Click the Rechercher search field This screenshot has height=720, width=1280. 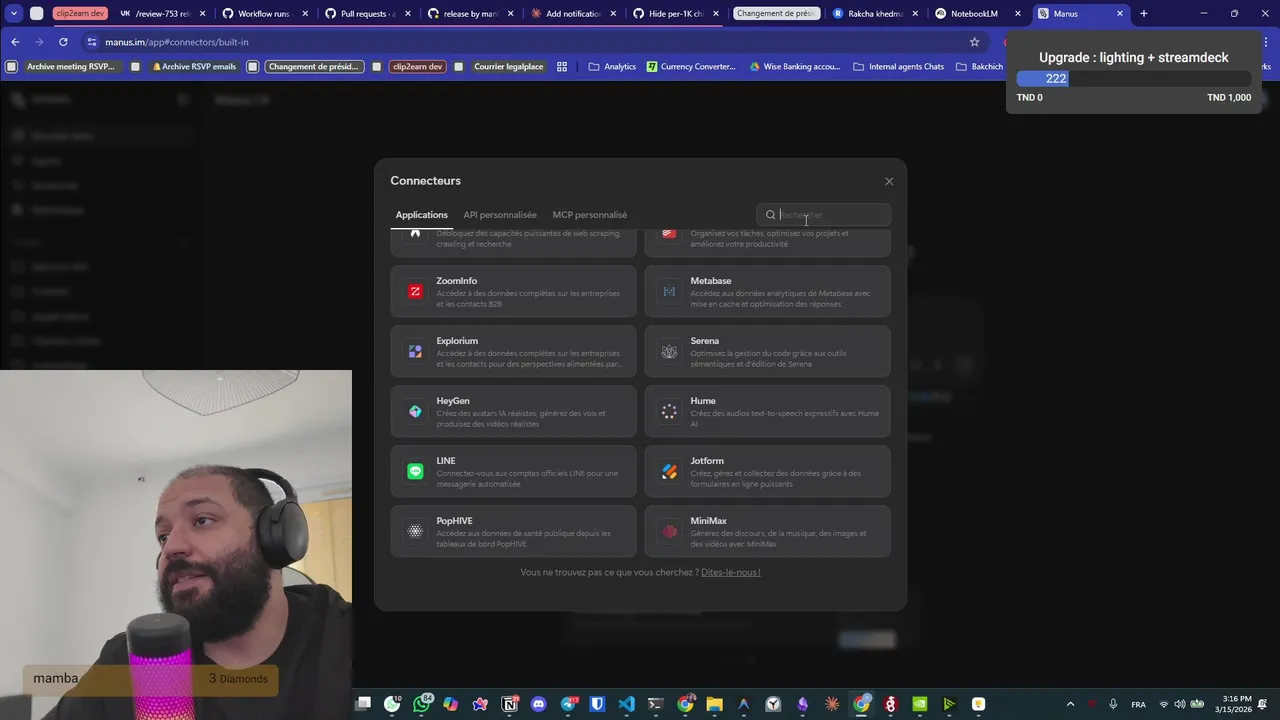[824, 215]
